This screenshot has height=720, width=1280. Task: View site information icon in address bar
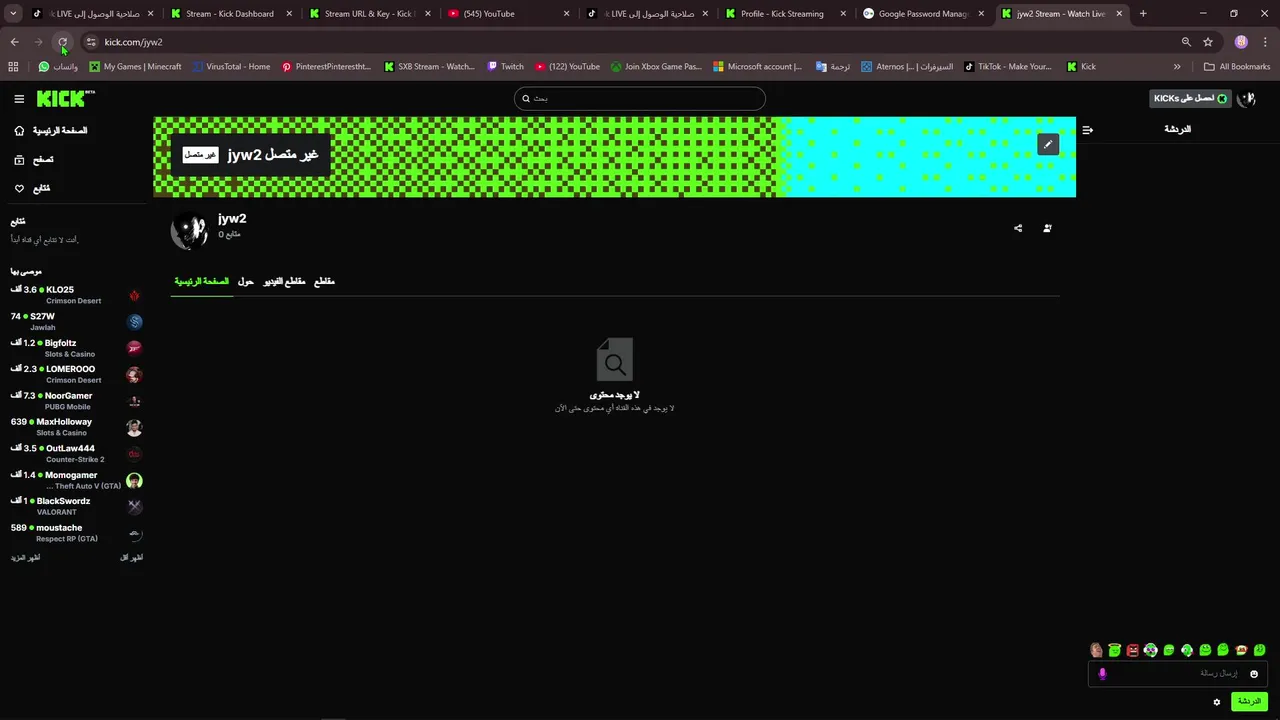tap(91, 42)
